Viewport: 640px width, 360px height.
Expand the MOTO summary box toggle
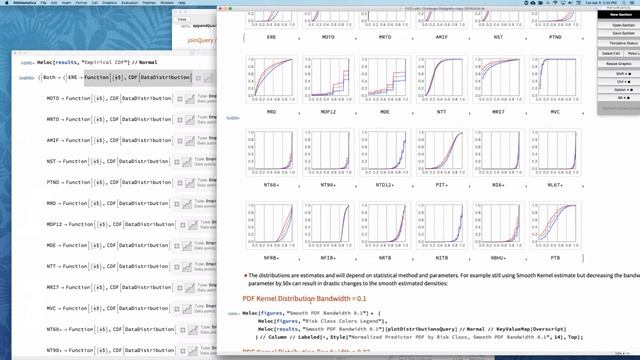180,99
